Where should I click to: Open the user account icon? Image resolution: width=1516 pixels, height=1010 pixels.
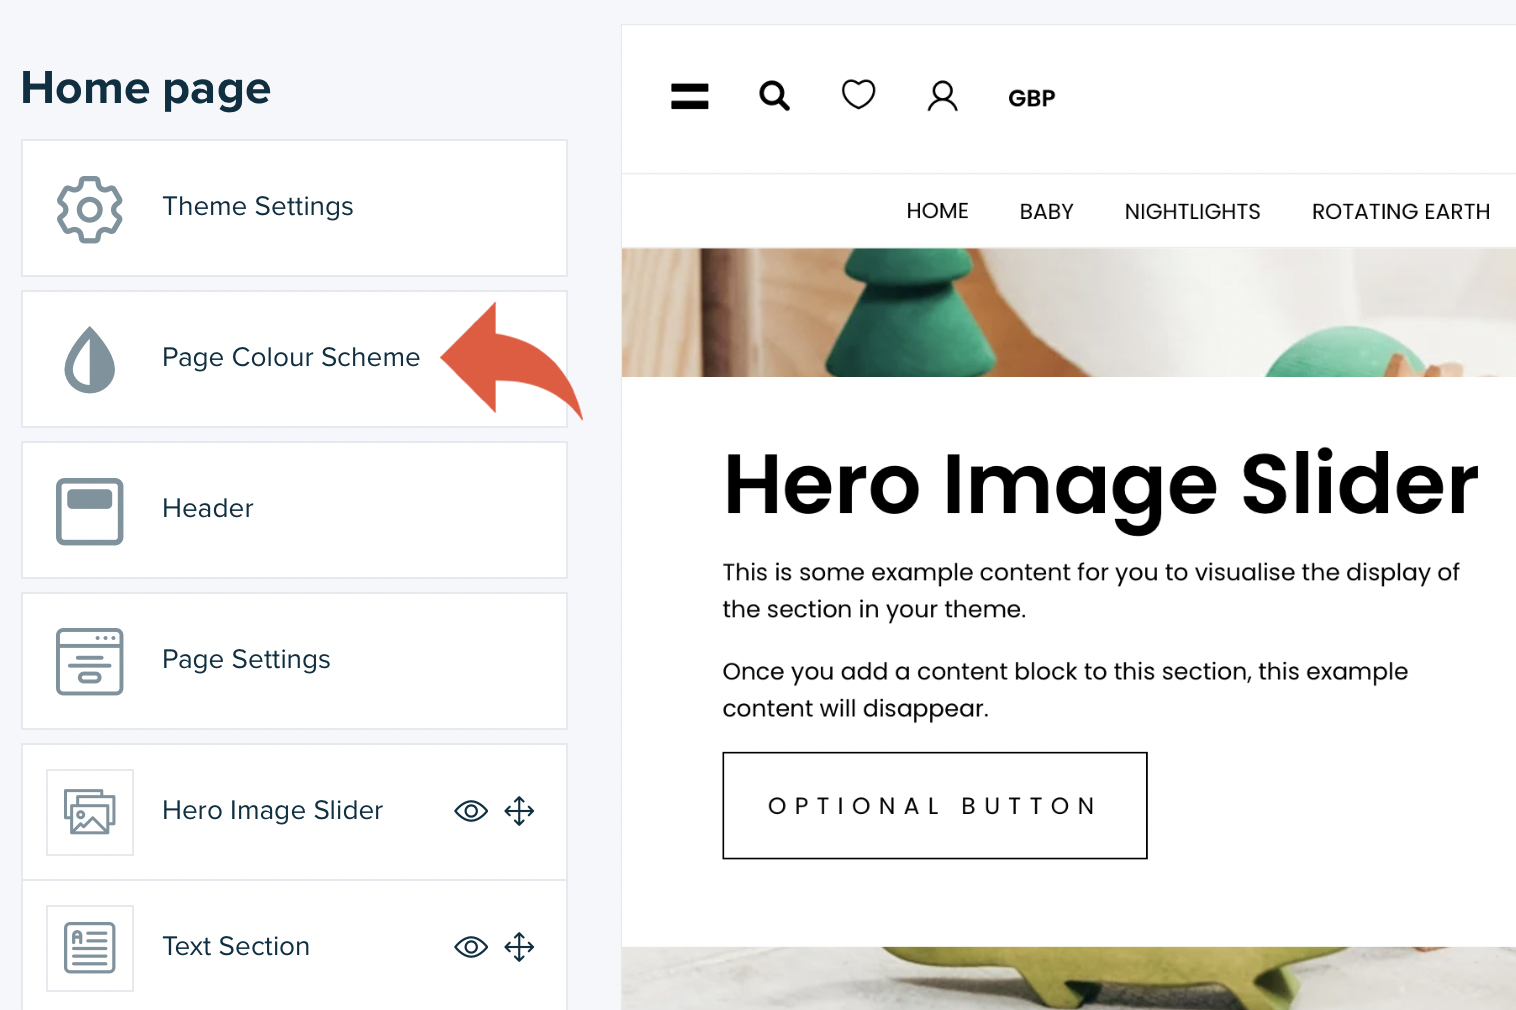pyautogui.click(x=942, y=96)
